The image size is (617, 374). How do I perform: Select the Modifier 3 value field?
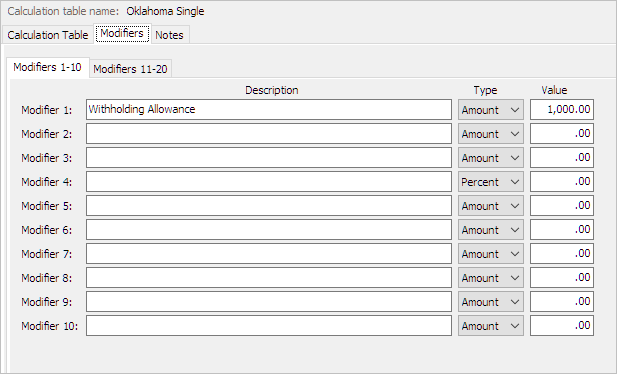click(x=562, y=157)
